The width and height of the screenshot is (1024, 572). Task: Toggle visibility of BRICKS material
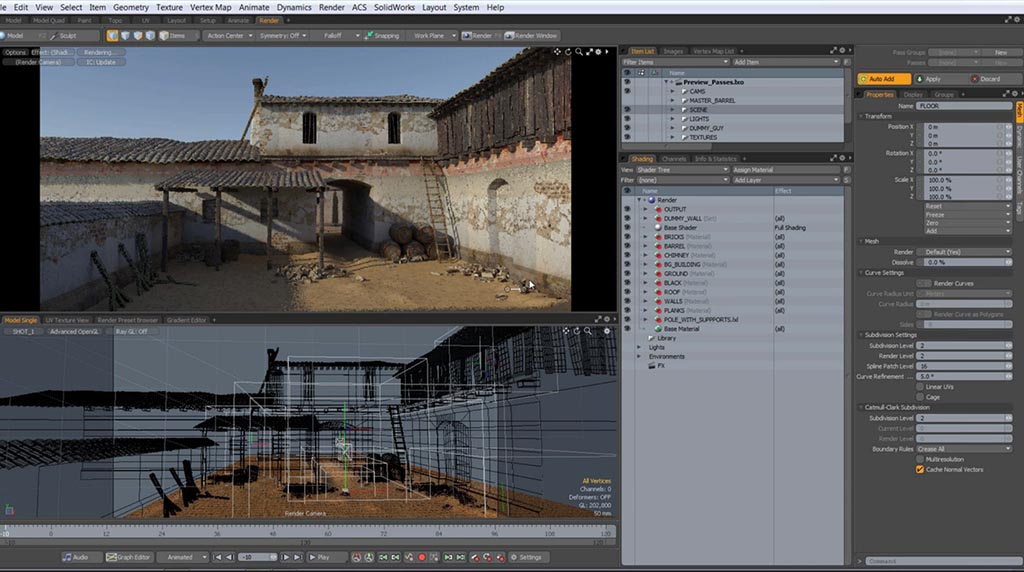[627, 237]
